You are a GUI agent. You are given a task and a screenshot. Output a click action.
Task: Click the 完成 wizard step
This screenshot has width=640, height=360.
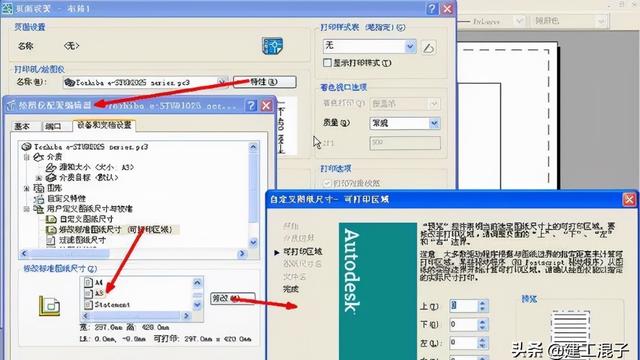291,289
